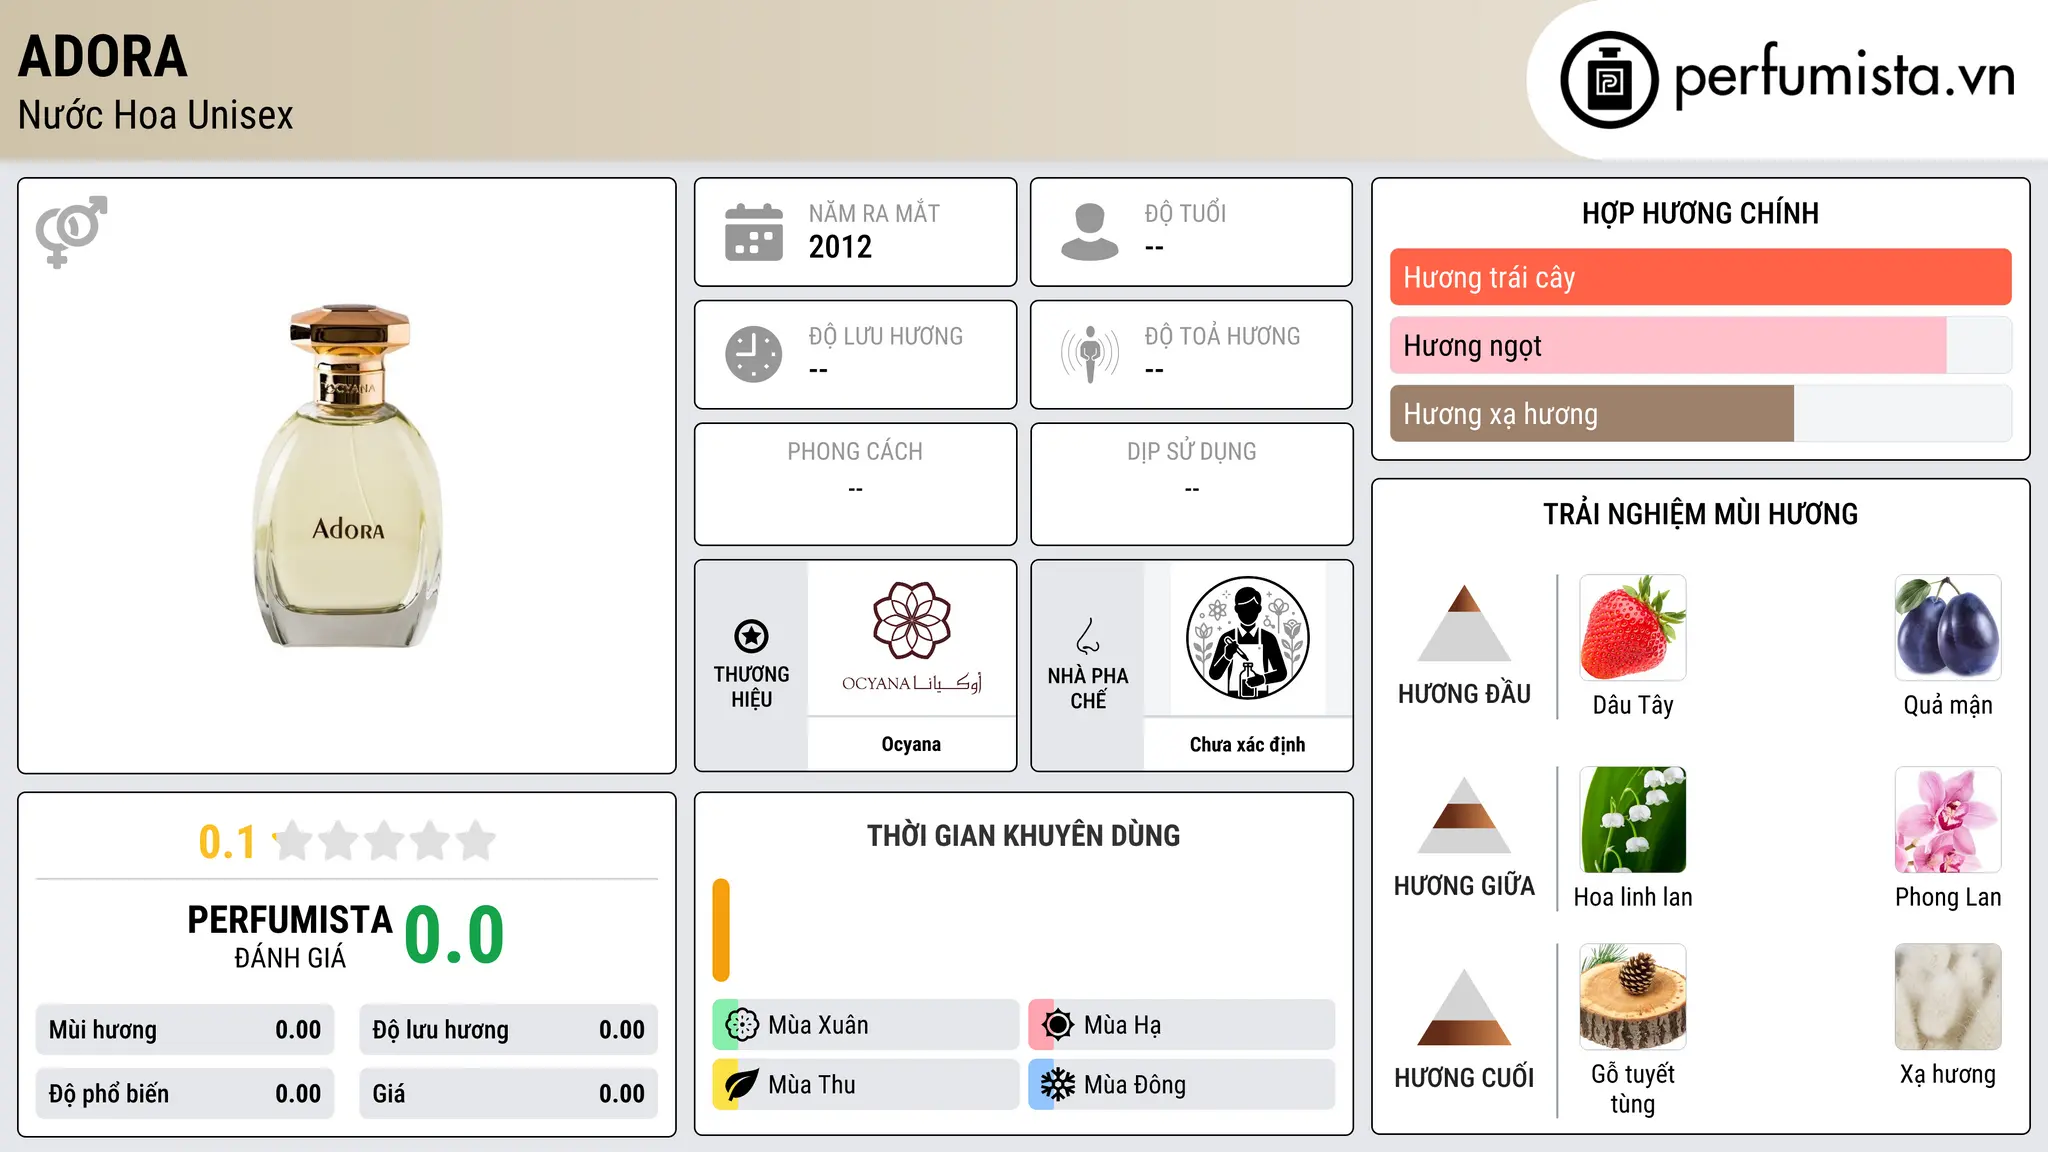Click the Perfumista Đánh Giá label
Image resolution: width=2048 pixels, height=1152 pixels.
click(290, 937)
